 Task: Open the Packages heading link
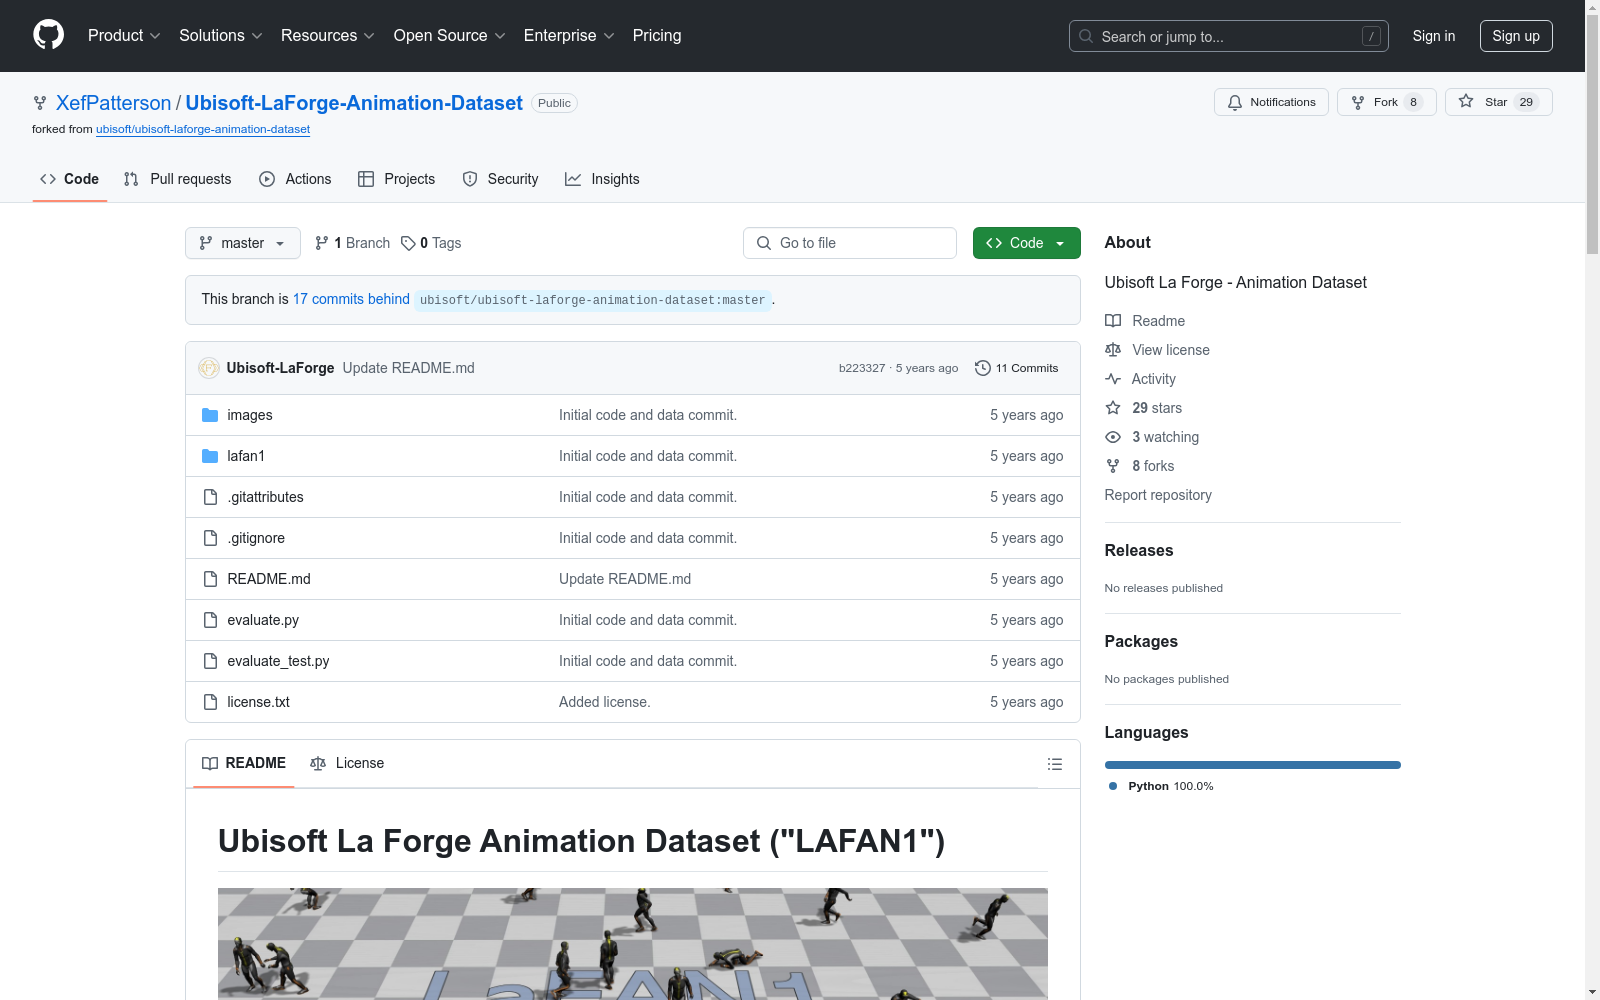[1141, 641]
